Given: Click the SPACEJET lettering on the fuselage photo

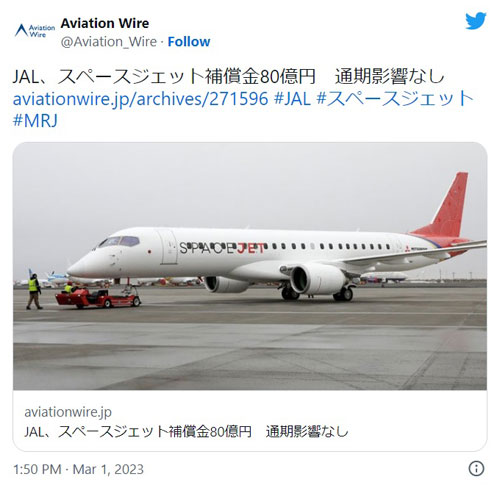Looking at the screenshot, I should tap(222, 248).
